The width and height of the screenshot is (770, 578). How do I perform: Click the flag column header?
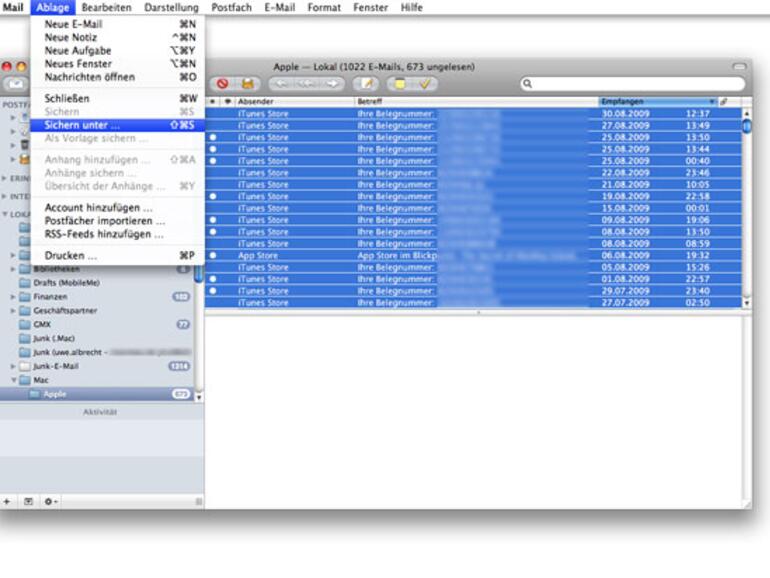pos(227,102)
